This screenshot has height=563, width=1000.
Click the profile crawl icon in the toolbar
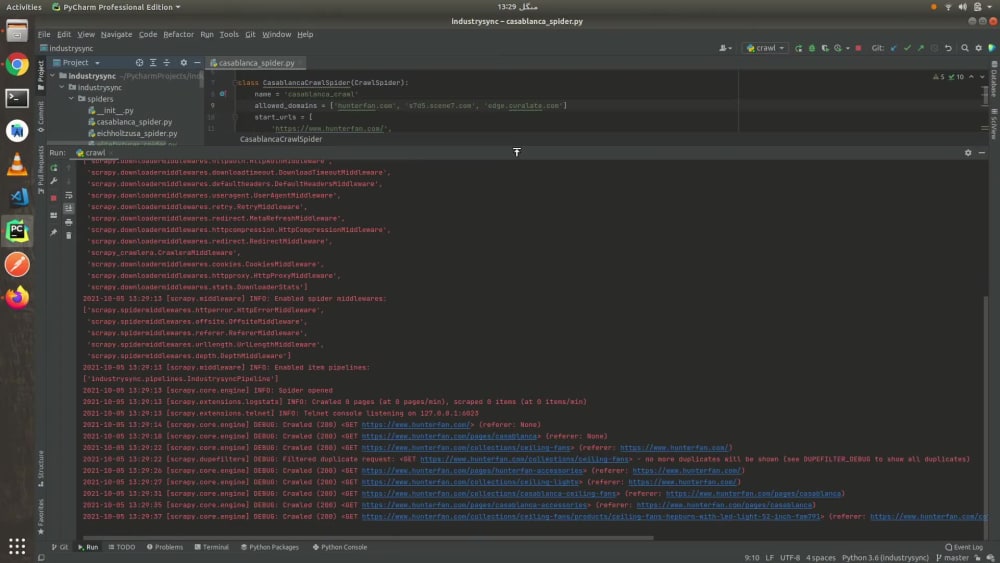click(x=837, y=48)
